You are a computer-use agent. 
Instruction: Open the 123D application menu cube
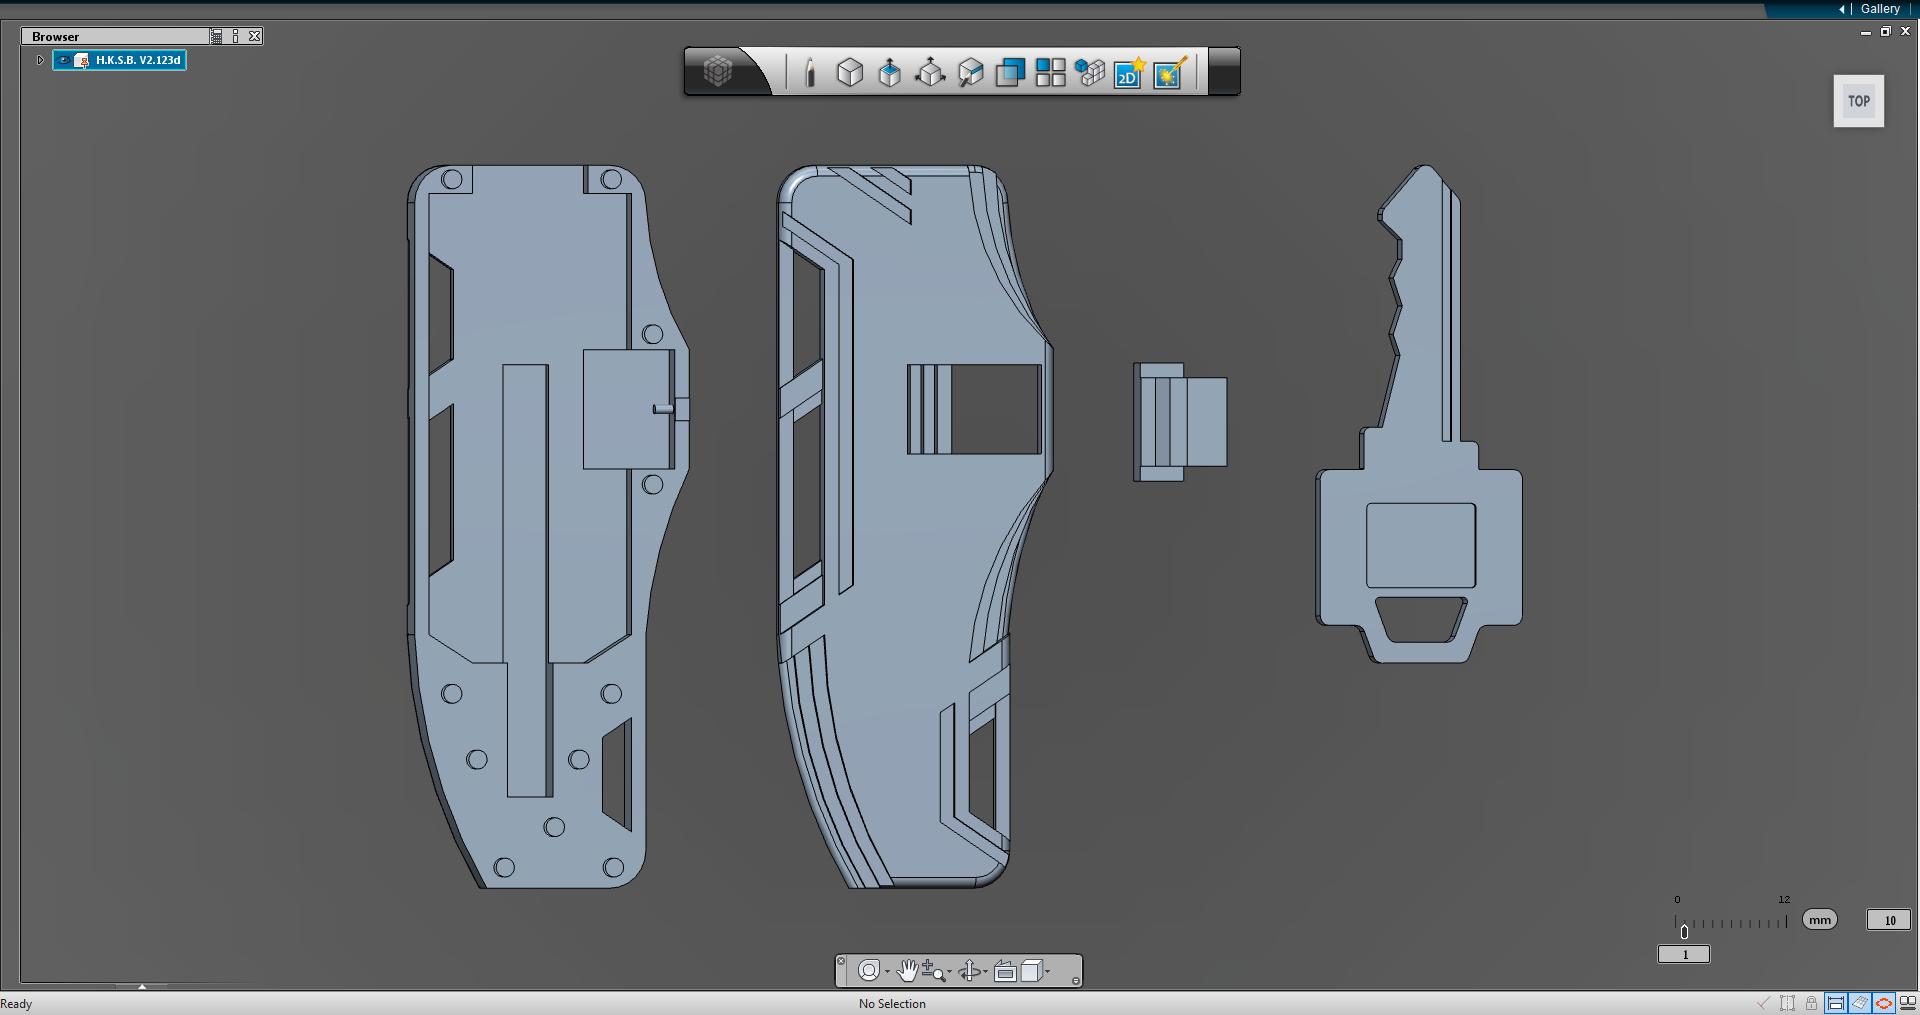[718, 71]
